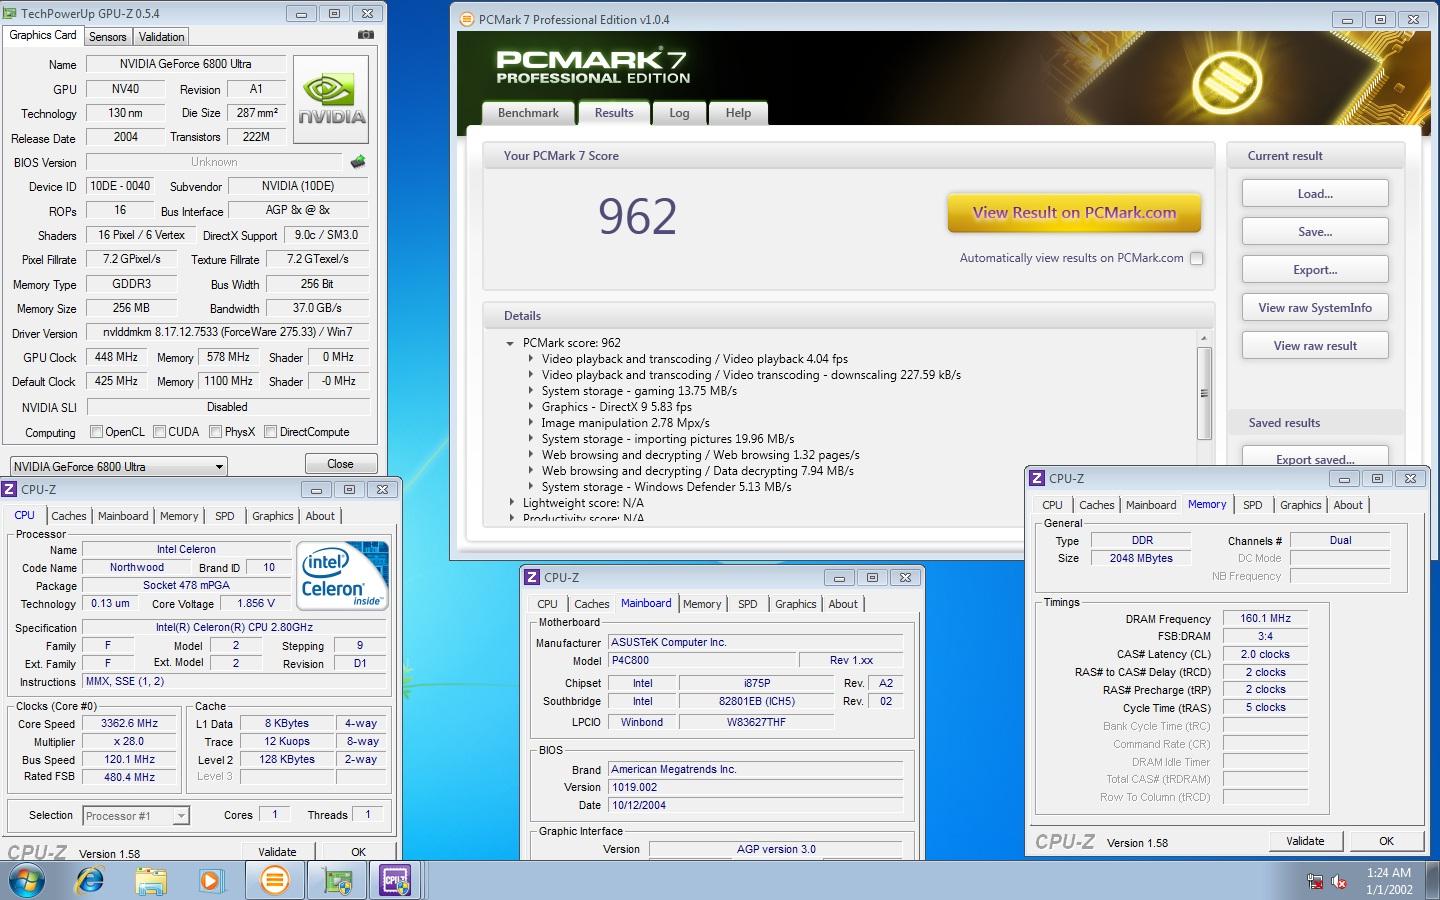Collapse the PCMark score tree node
This screenshot has height=900, width=1440.
510,343
